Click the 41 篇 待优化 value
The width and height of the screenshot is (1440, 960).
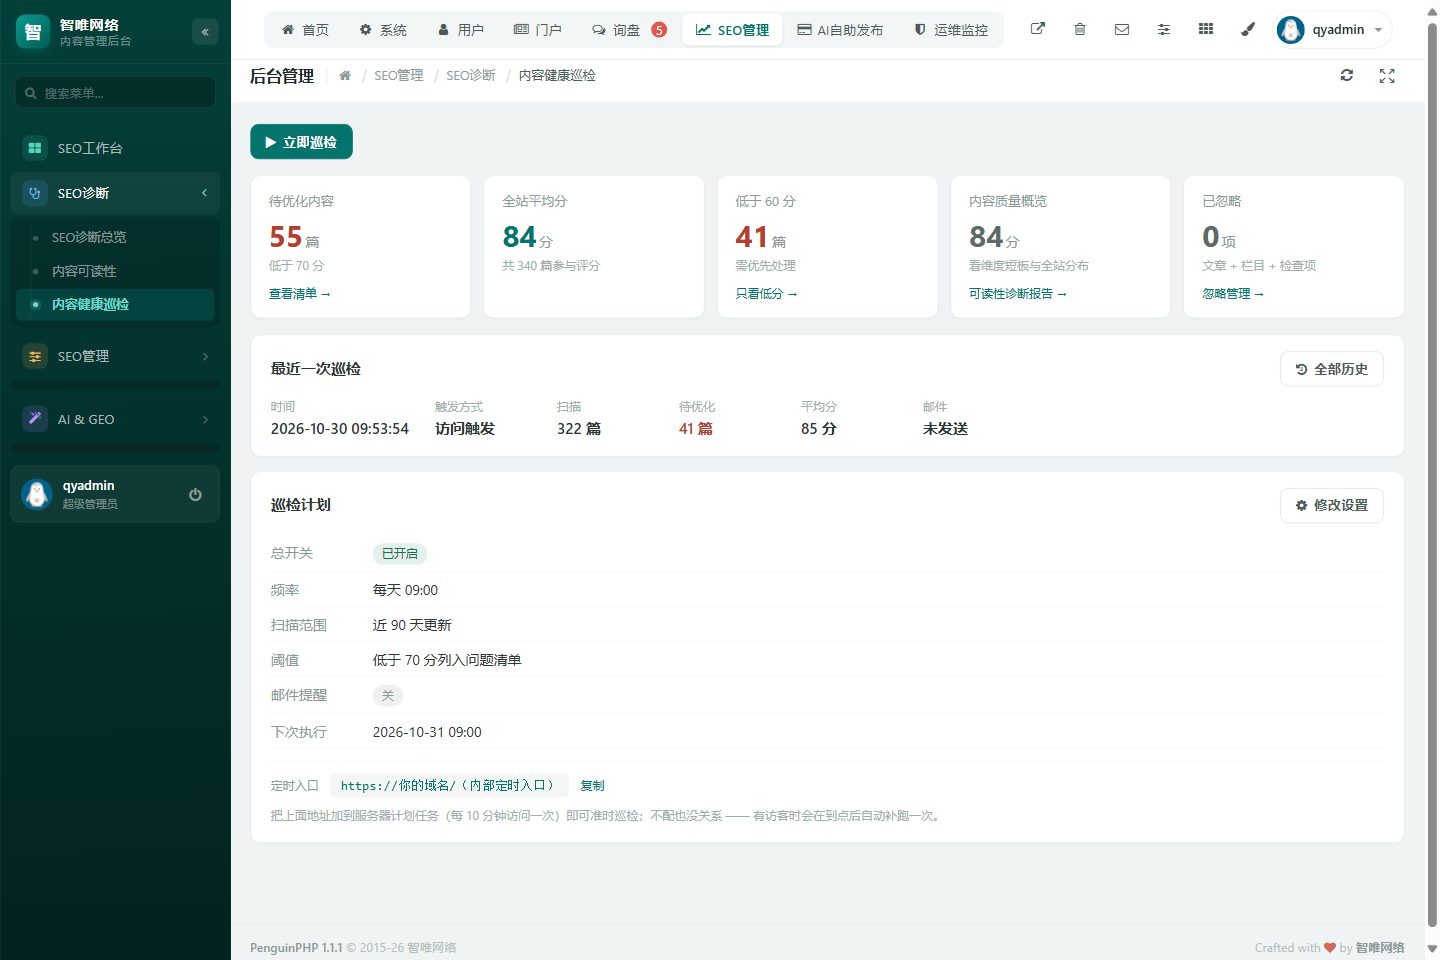[696, 428]
